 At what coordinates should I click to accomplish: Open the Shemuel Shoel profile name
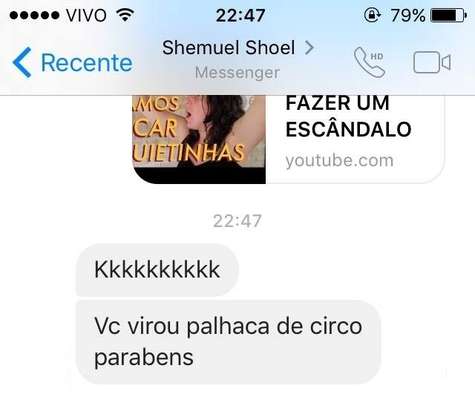pyautogui.click(x=229, y=48)
